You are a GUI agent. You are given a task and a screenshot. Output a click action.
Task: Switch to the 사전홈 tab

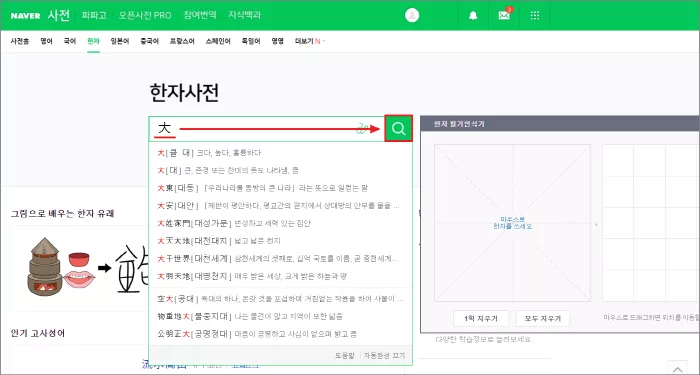pyautogui.click(x=20, y=42)
